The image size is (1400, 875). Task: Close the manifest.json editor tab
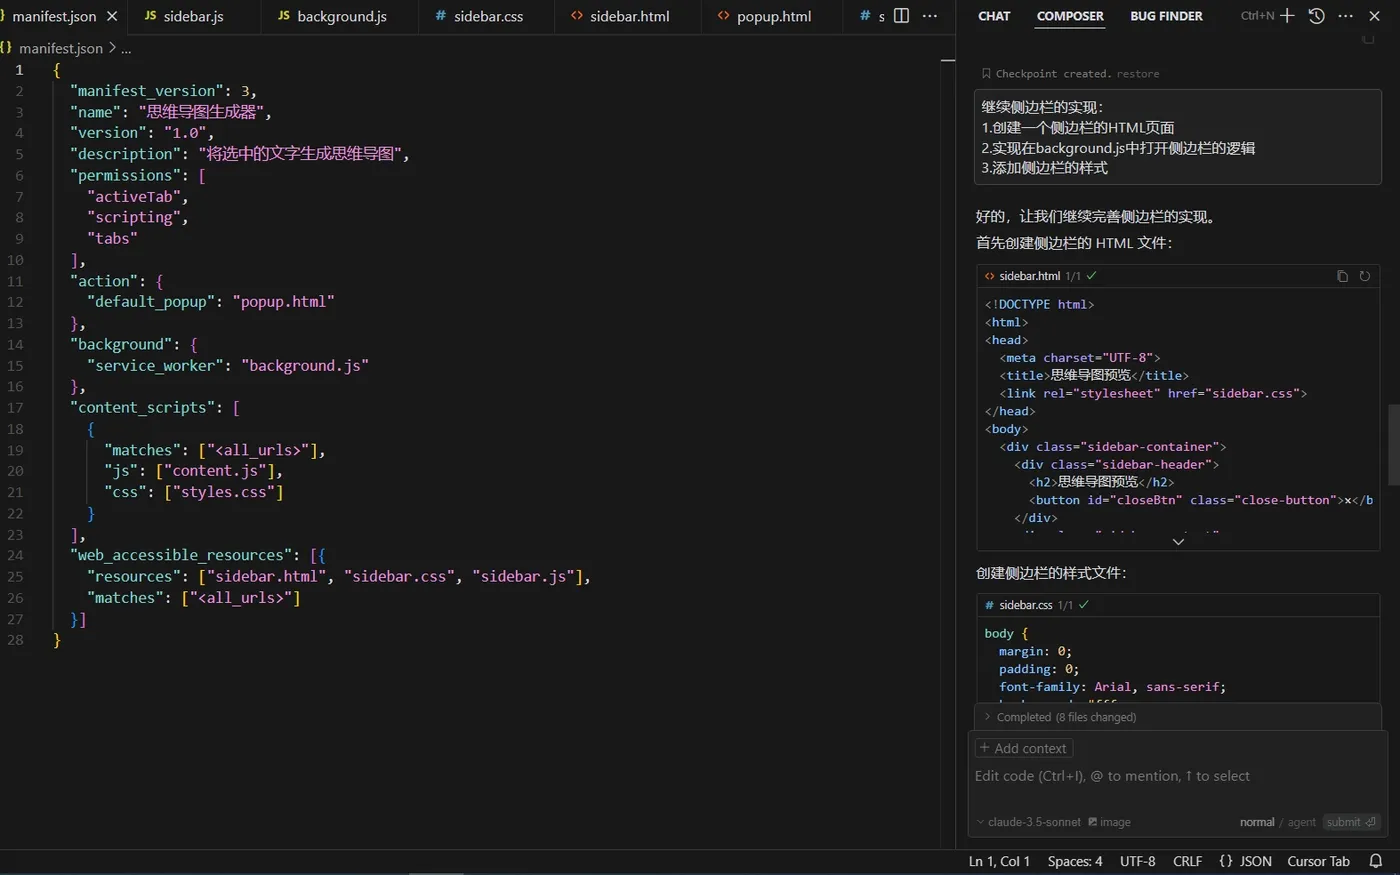[x=112, y=16]
